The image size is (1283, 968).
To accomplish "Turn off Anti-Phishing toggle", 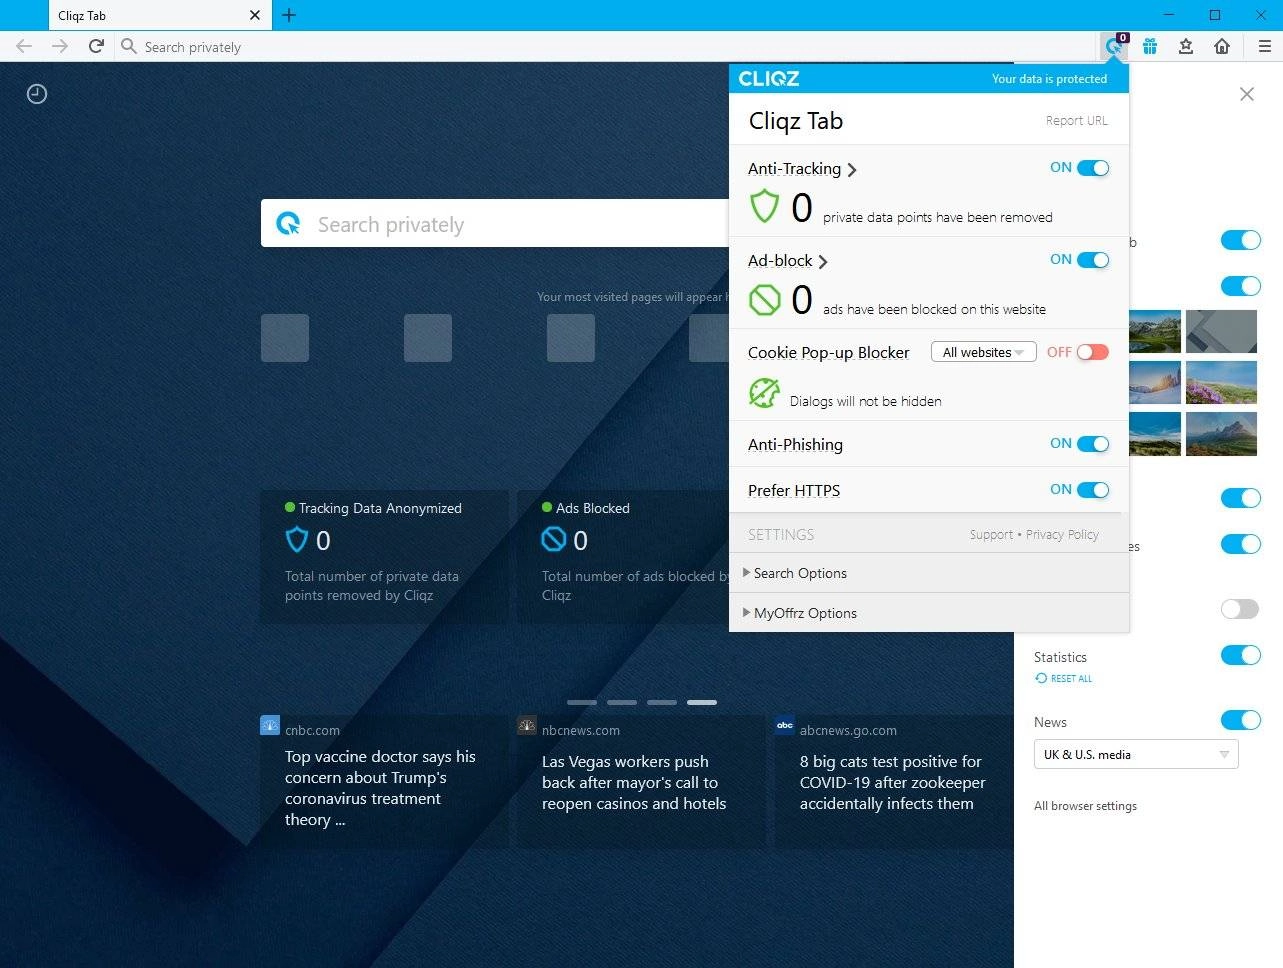I will [x=1093, y=444].
